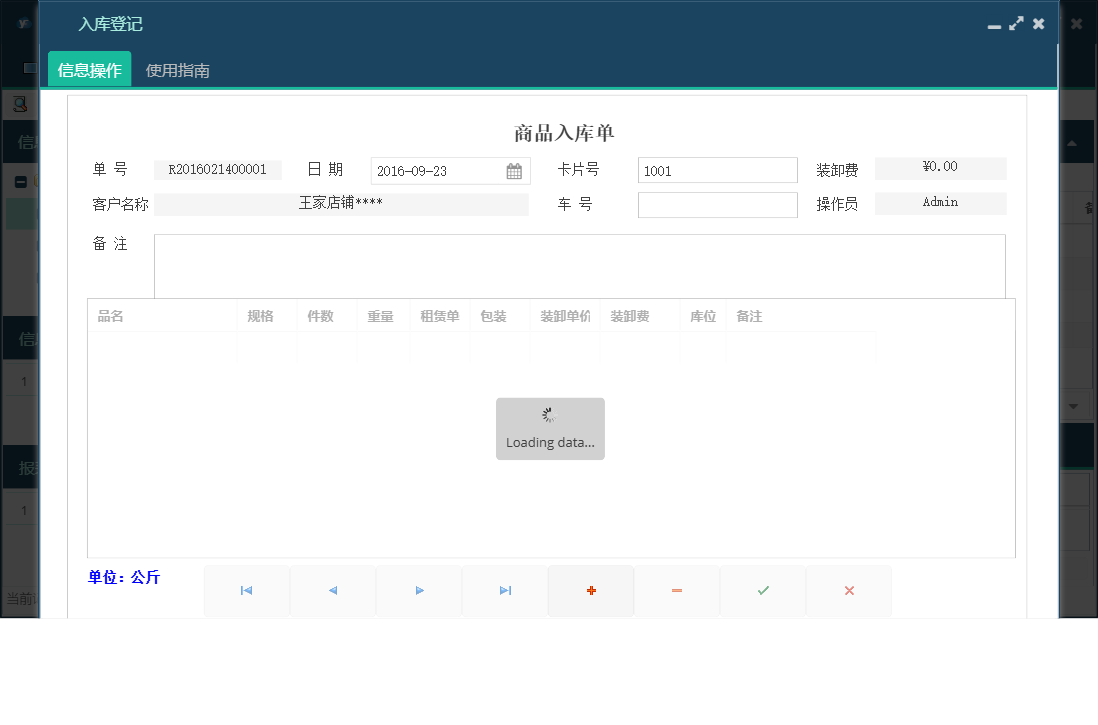Delete the selected entry with the minus icon

tap(676, 591)
